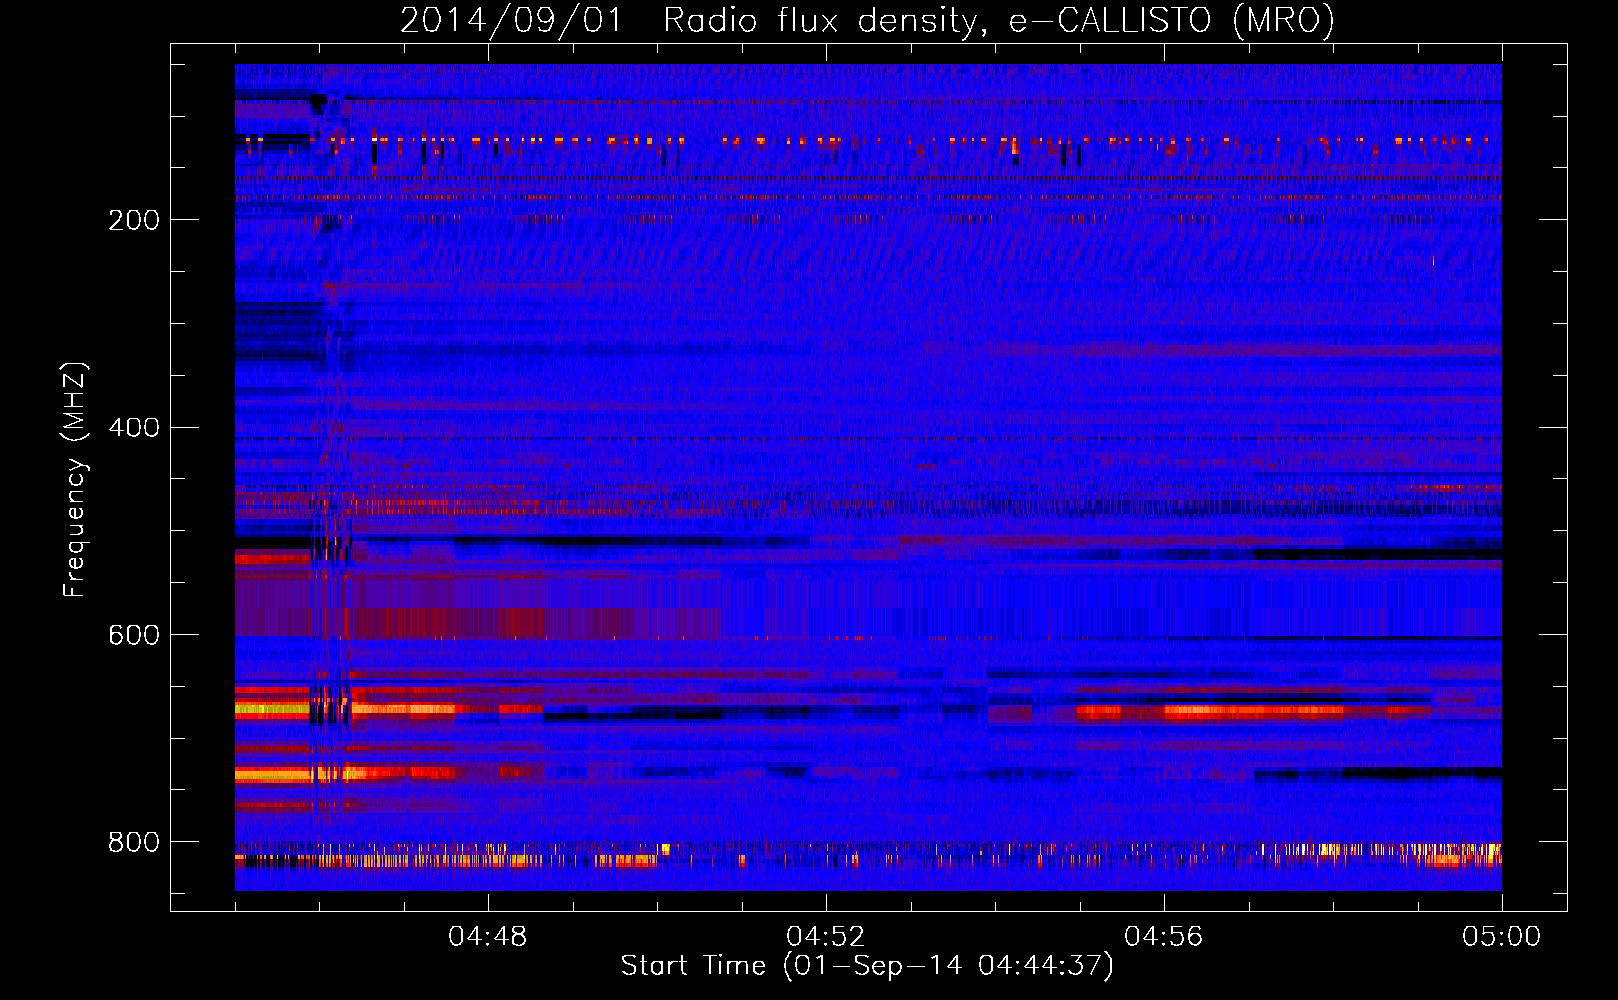
Task: Click the "800" frequency tick label
Action: [134, 843]
